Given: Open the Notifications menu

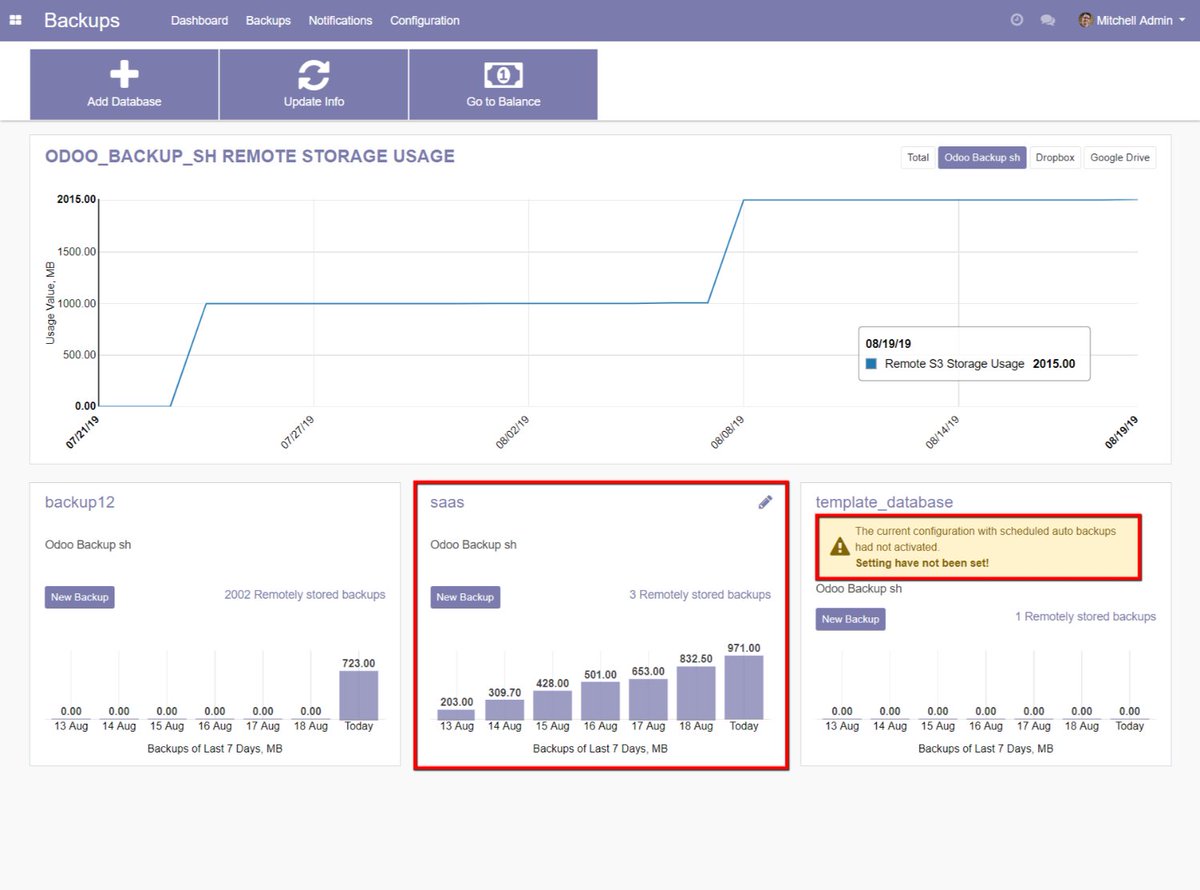Looking at the screenshot, I should point(340,20).
